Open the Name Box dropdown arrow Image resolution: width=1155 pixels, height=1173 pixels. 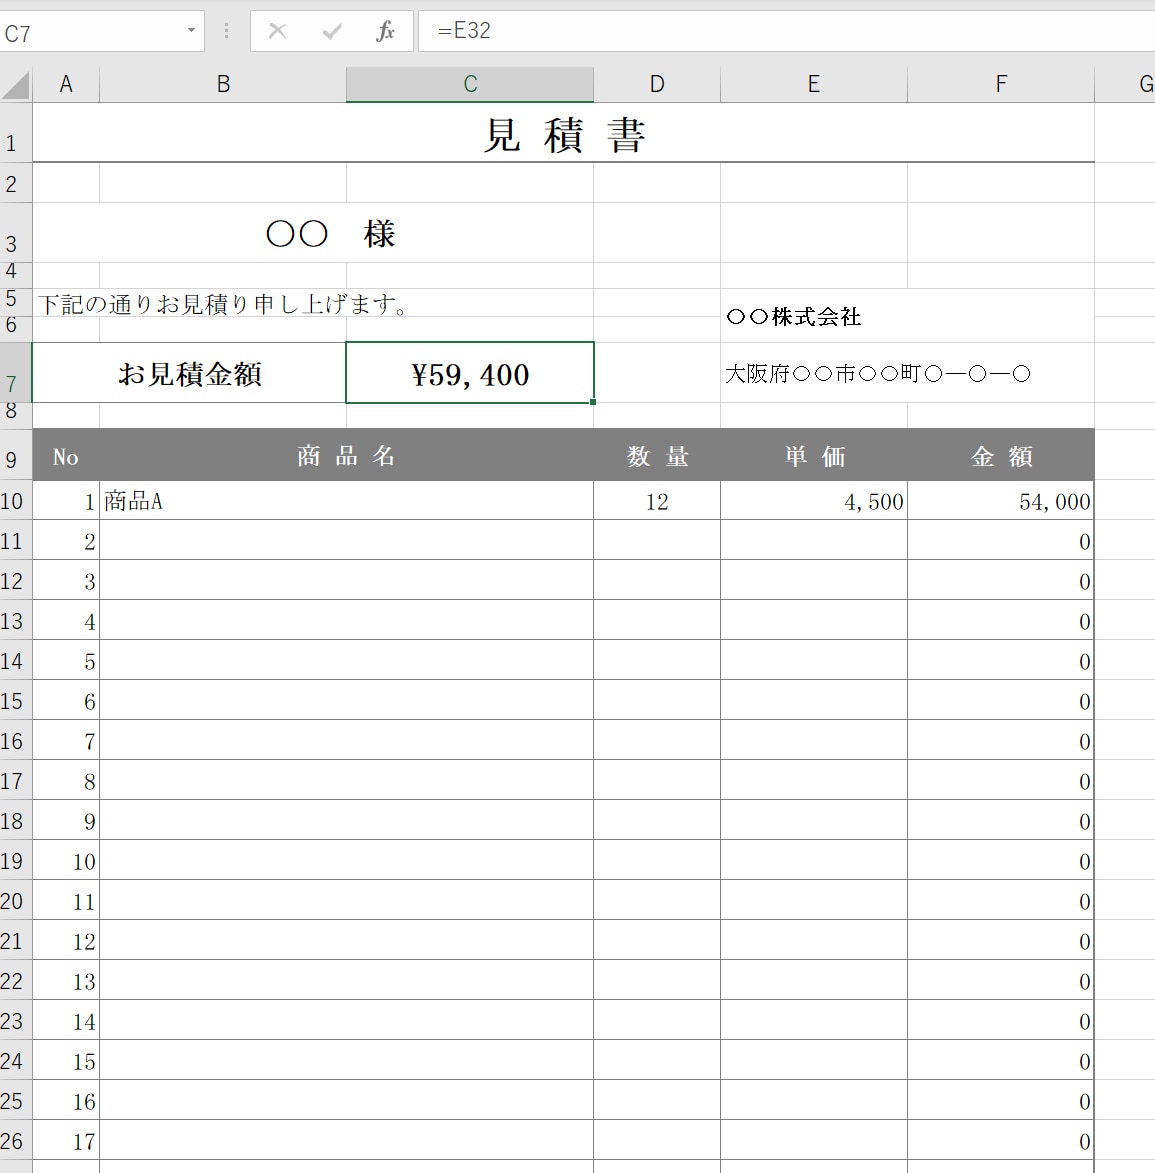click(192, 31)
